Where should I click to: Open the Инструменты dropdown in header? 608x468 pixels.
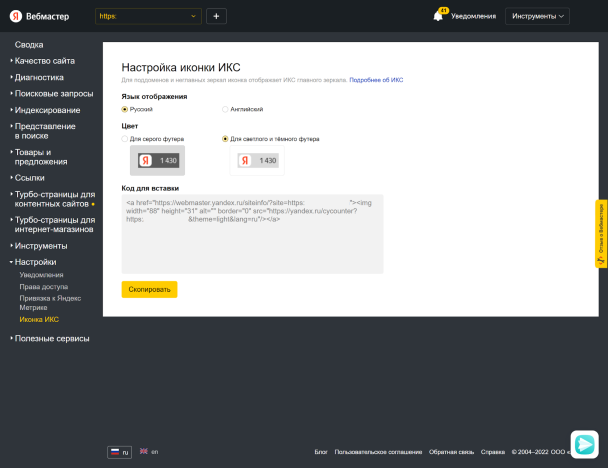click(x=538, y=16)
